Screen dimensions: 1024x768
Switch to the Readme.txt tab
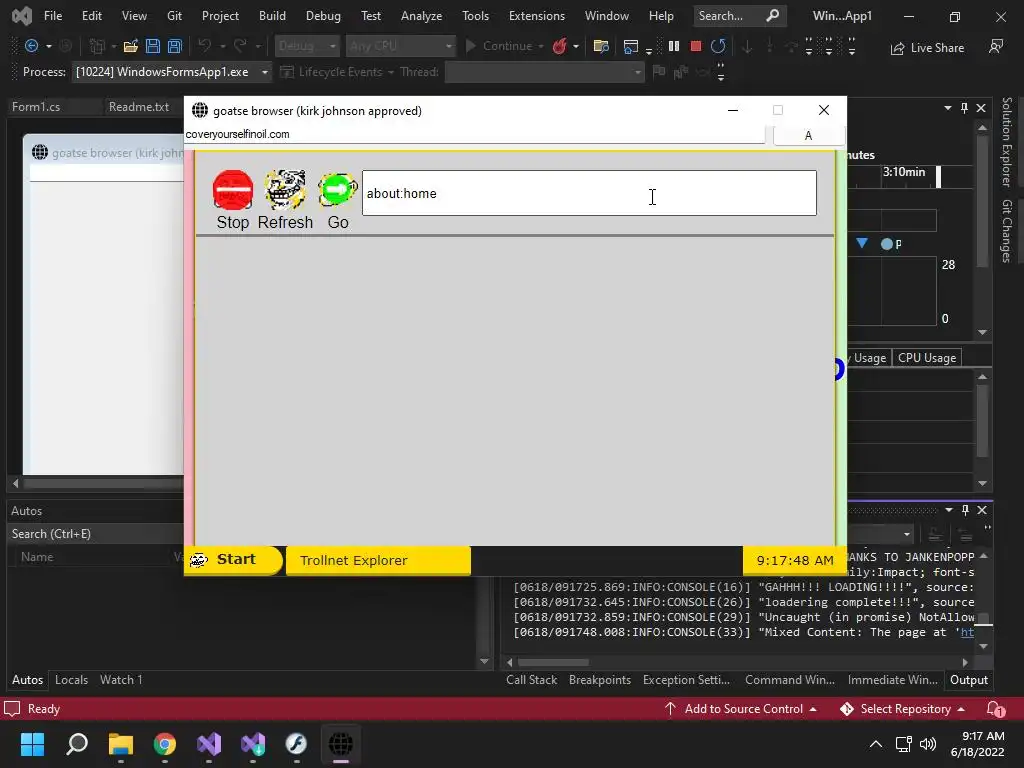point(138,106)
